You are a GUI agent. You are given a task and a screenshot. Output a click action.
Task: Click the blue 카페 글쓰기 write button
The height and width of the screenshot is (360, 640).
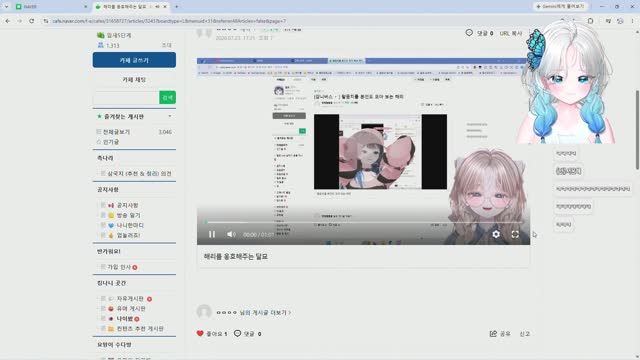coord(134,60)
